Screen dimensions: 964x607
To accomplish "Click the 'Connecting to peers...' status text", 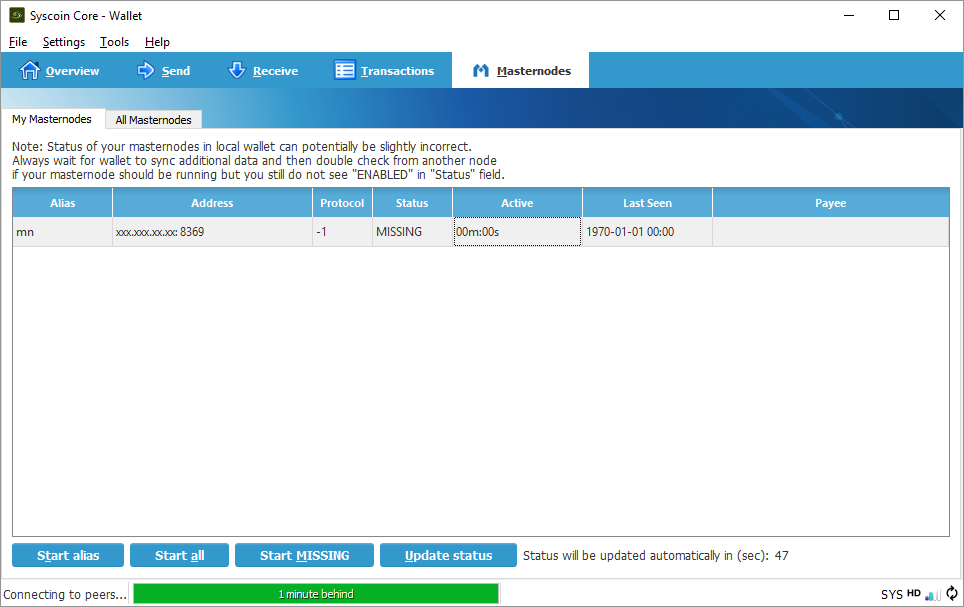I will point(65,594).
